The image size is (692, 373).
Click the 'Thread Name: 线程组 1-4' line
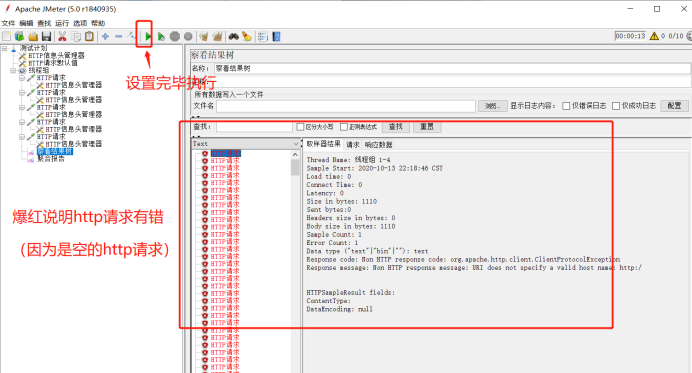pyautogui.click(x=348, y=160)
